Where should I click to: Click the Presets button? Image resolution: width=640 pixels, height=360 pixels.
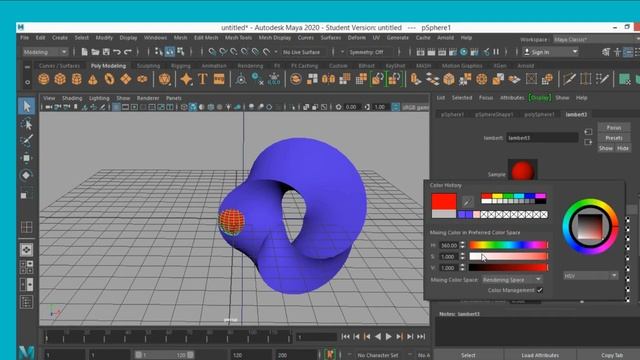point(613,138)
